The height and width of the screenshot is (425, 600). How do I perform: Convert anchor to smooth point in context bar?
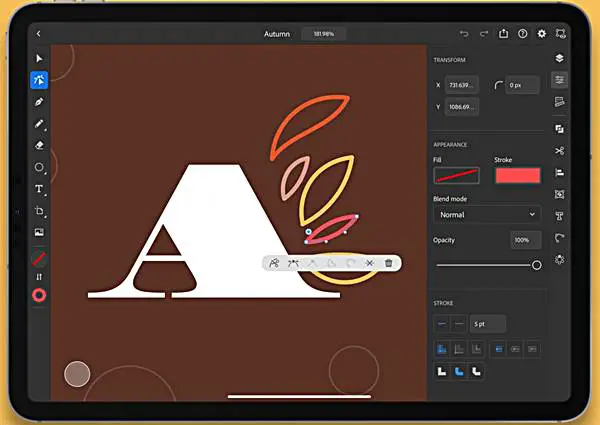(293, 263)
